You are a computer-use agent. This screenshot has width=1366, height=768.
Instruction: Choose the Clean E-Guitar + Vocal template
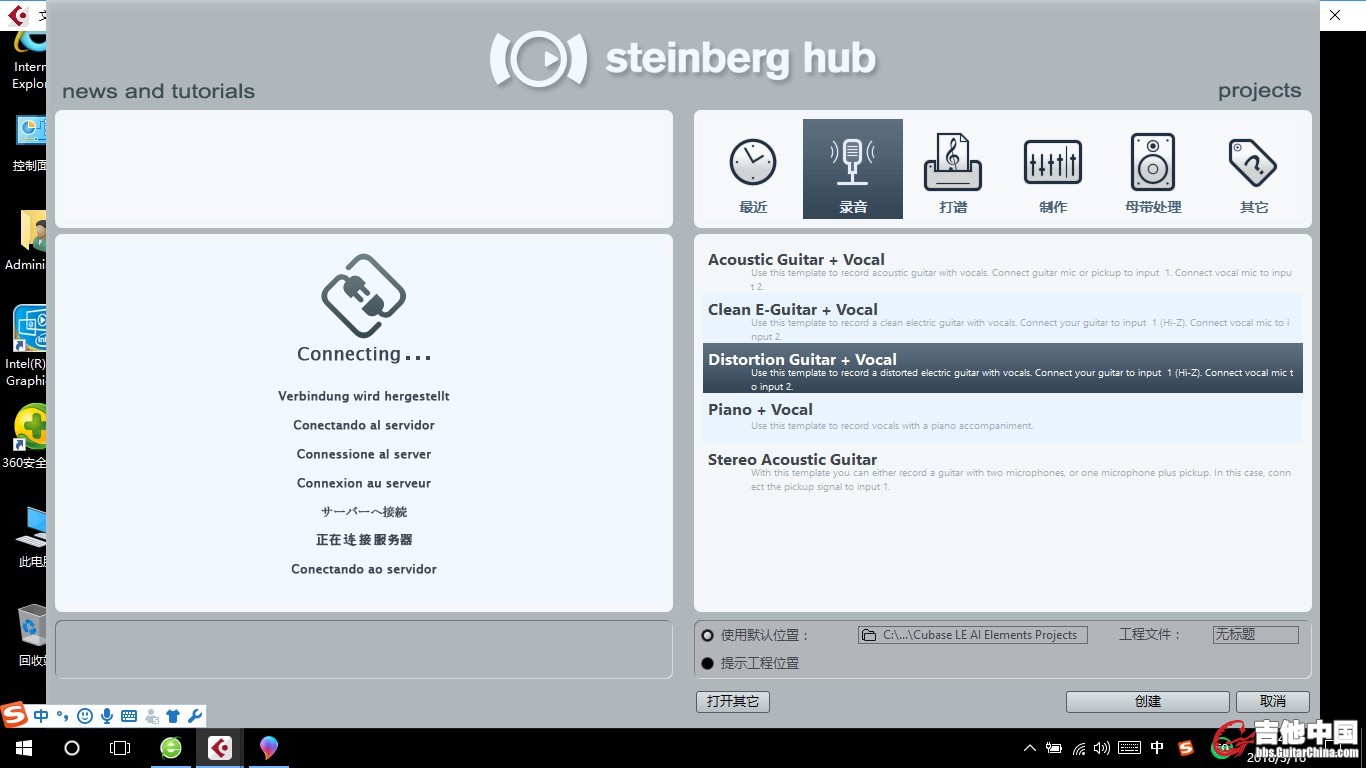click(1003, 318)
